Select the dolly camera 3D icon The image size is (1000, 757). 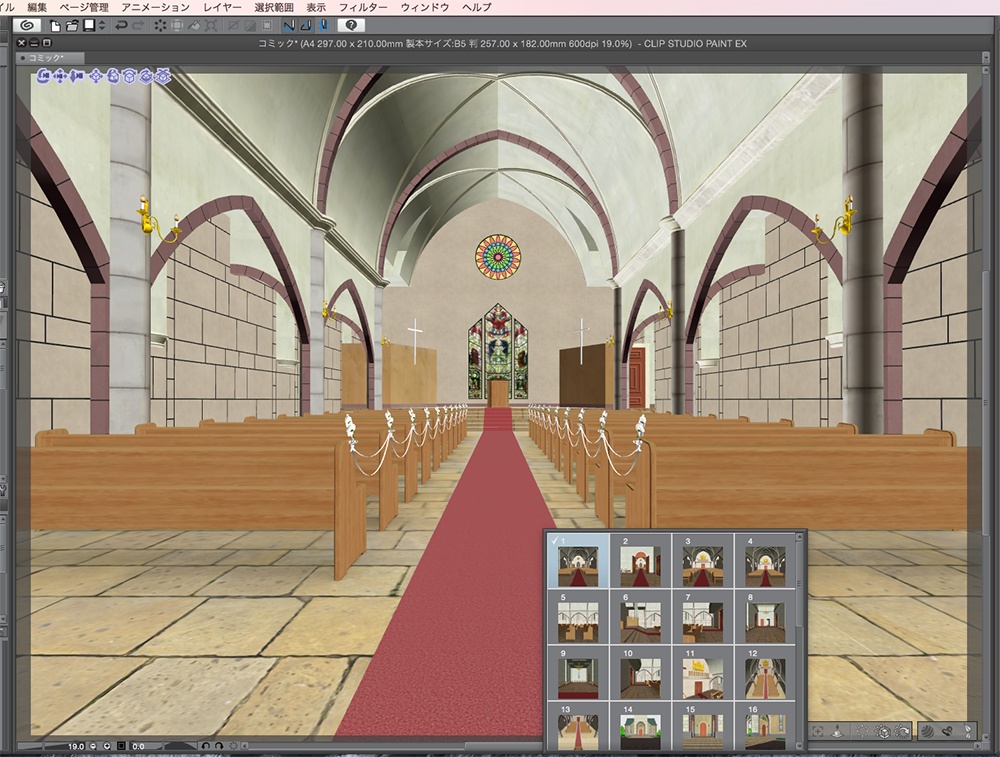(x=77, y=76)
